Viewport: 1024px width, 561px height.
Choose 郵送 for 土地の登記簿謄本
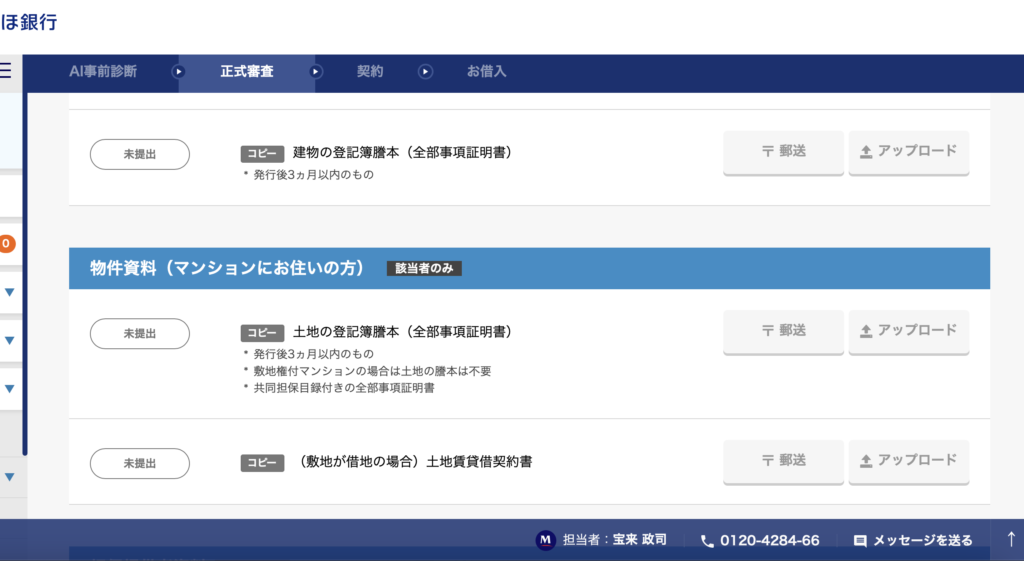point(783,331)
